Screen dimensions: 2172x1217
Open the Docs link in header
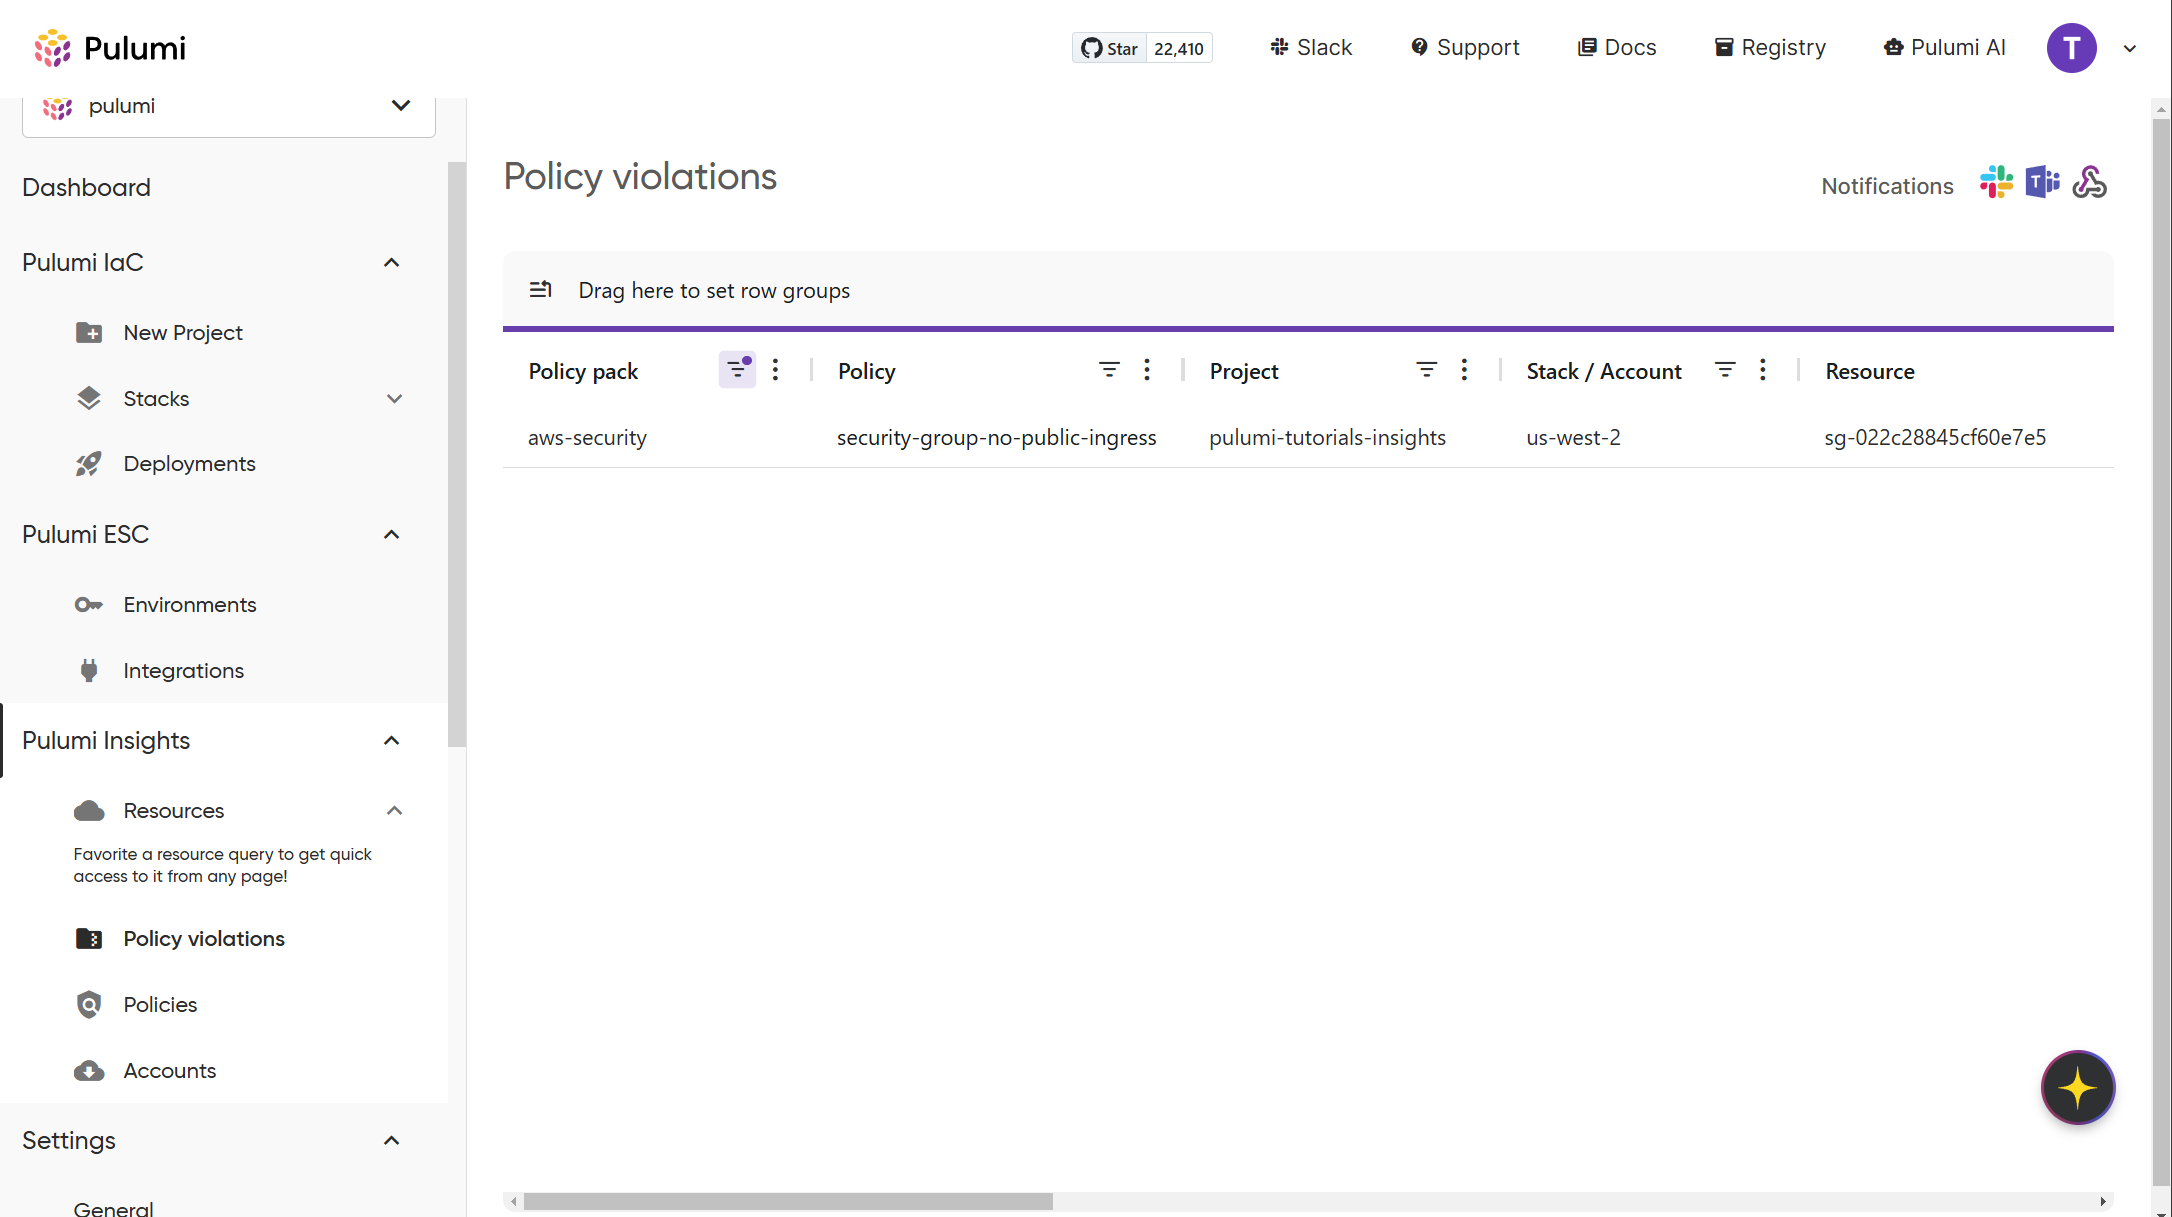[1617, 48]
